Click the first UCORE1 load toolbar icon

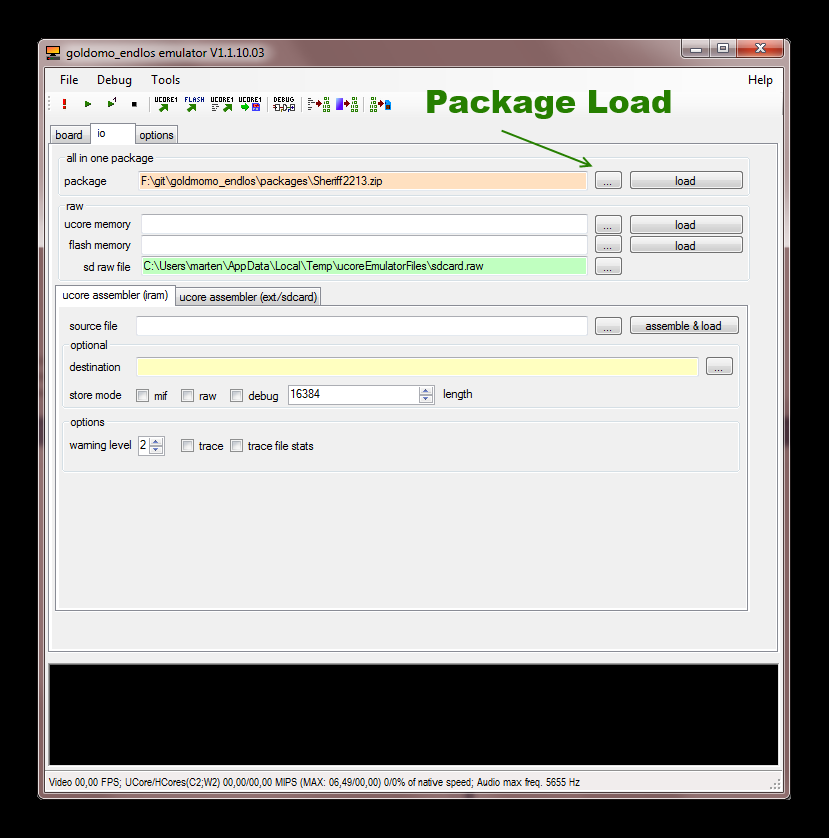(x=166, y=104)
